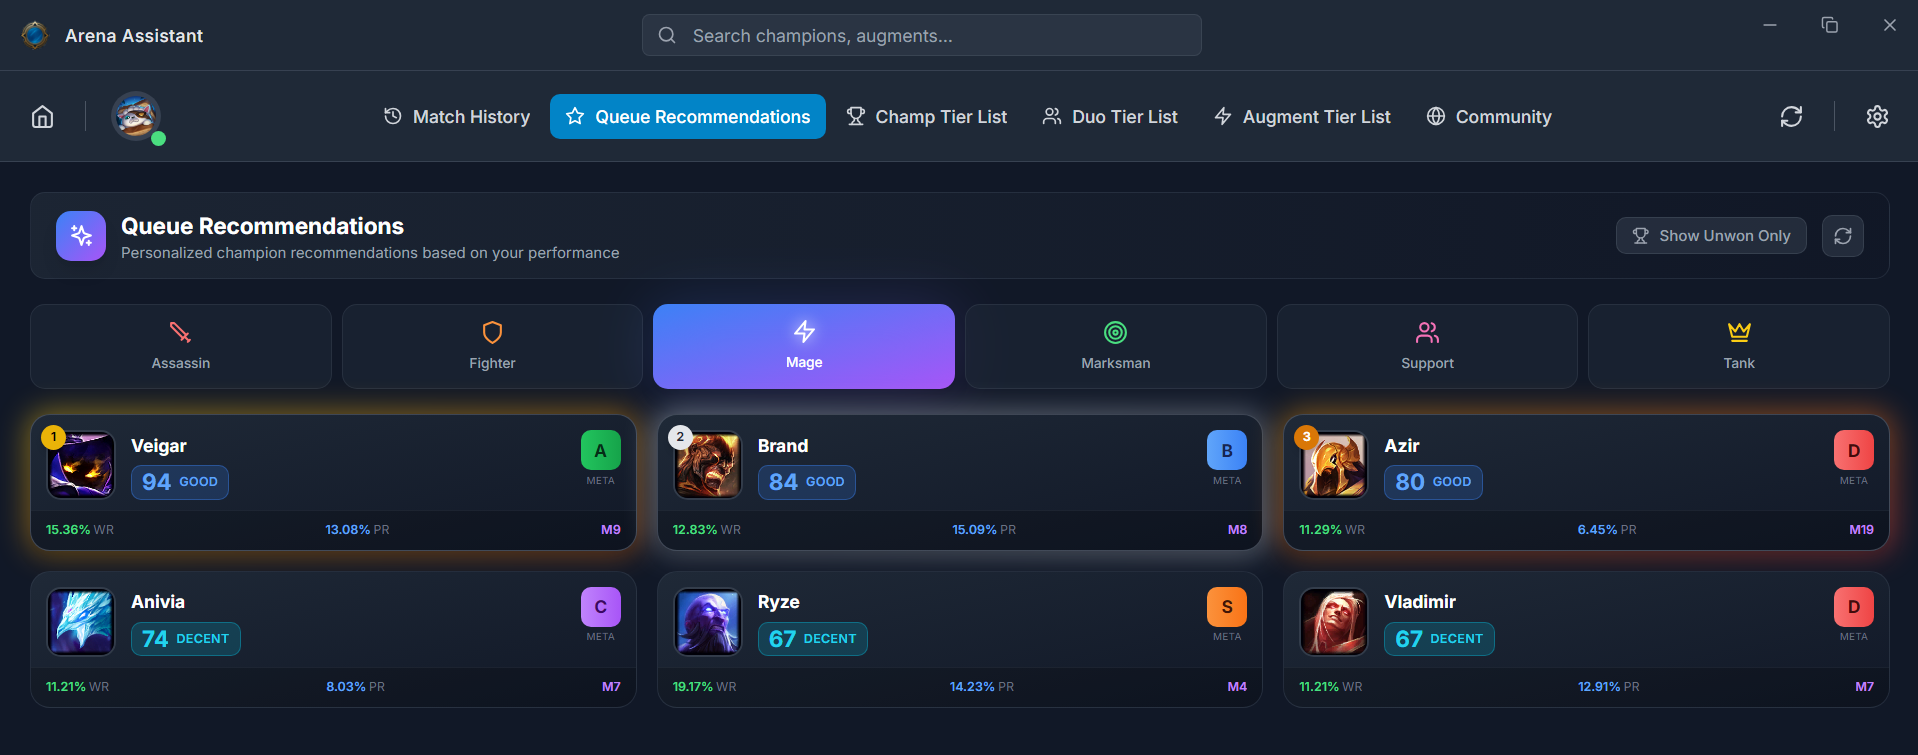Click Vladimir's 67 DECENT score badge
Image resolution: width=1918 pixels, height=755 pixels.
(x=1439, y=639)
